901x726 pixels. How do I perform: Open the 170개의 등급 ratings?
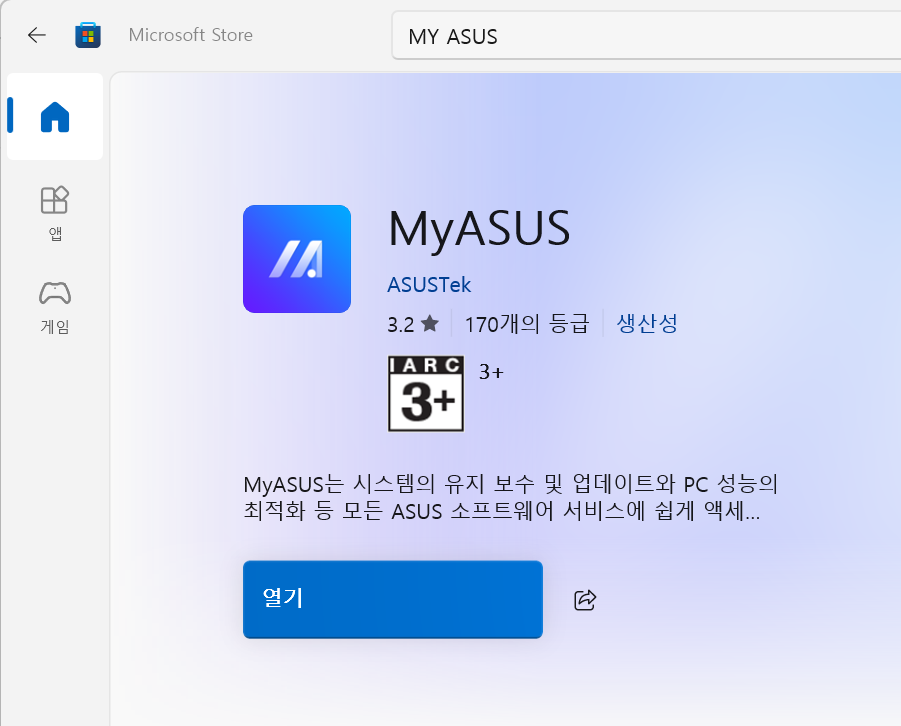pyautogui.click(x=527, y=324)
